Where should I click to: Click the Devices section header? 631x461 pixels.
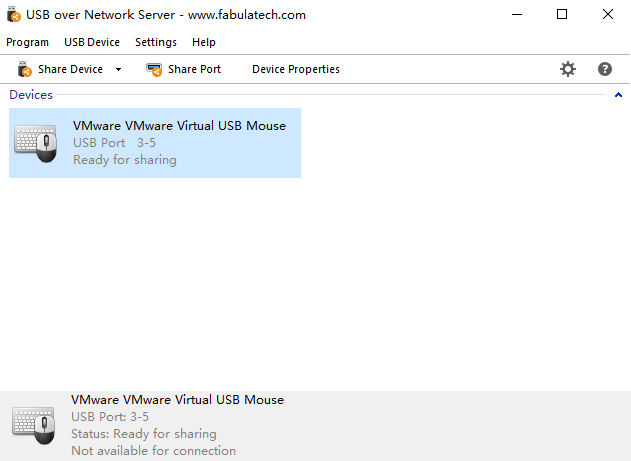click(31, 95)
